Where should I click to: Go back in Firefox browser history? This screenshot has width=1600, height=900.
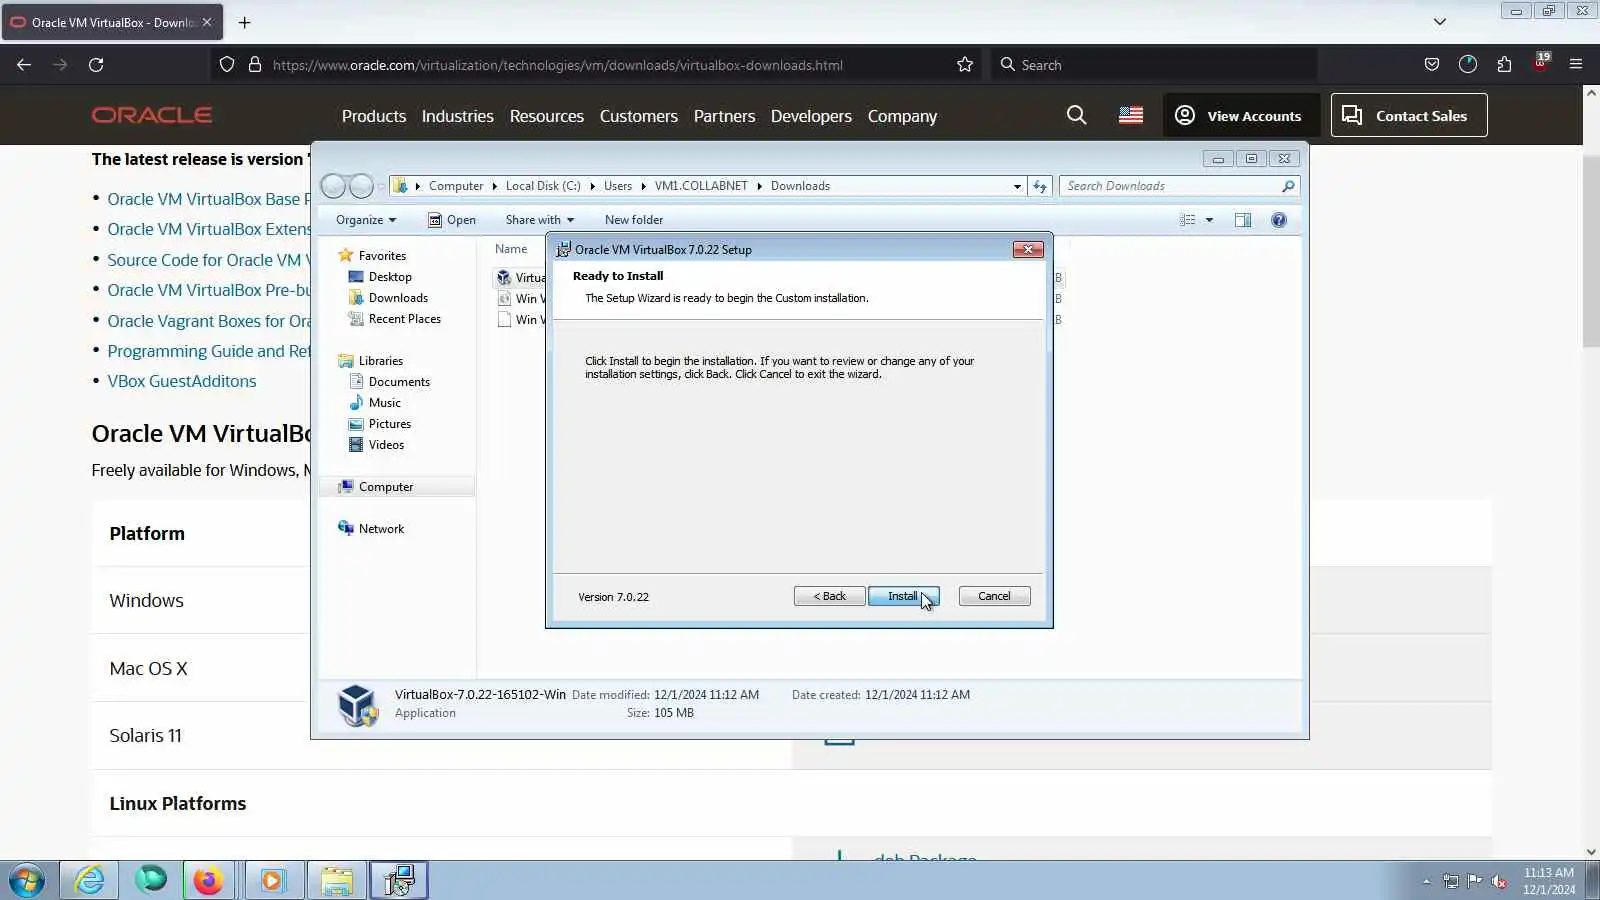tap(24, 65)
